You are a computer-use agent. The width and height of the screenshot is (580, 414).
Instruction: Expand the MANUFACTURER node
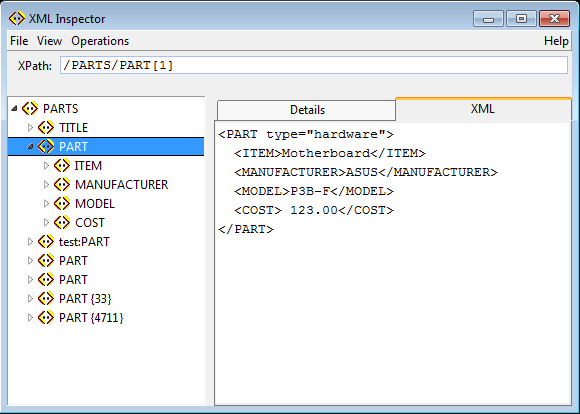tap(46, 184)
